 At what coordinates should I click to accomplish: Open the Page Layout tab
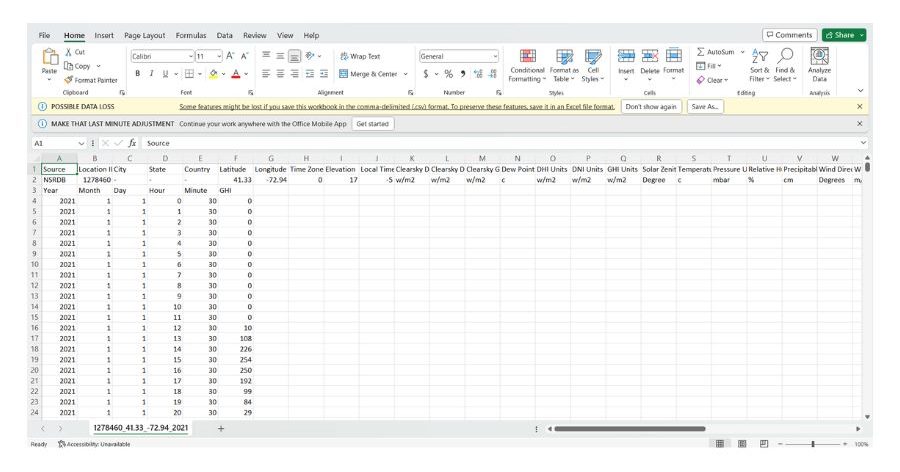145,35
